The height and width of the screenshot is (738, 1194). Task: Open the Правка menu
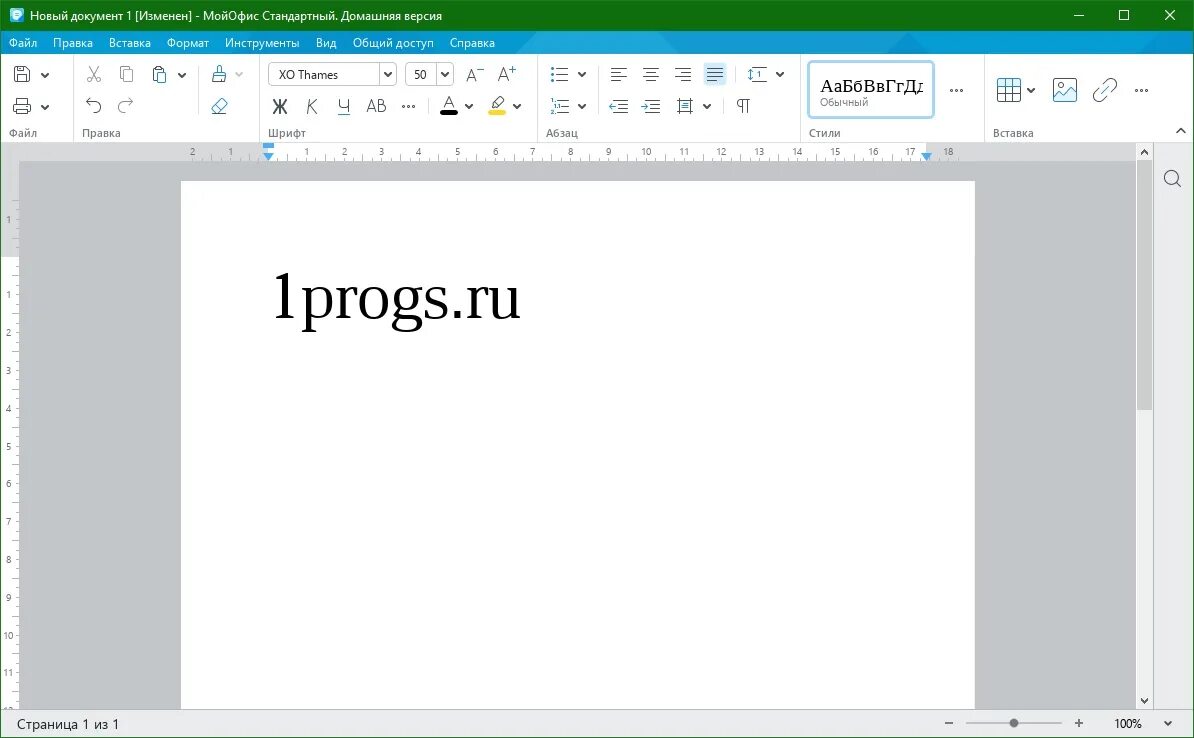(x=73, y=43)
